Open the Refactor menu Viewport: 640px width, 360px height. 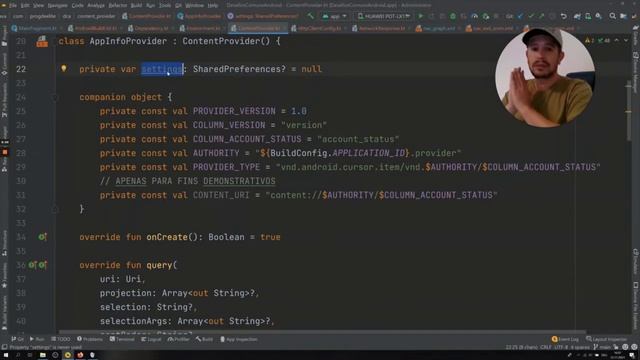(x=118, y=5)
